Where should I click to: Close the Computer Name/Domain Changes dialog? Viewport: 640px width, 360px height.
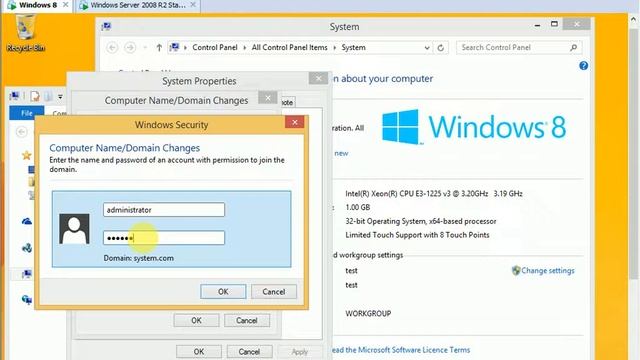[x=268, y=98]
